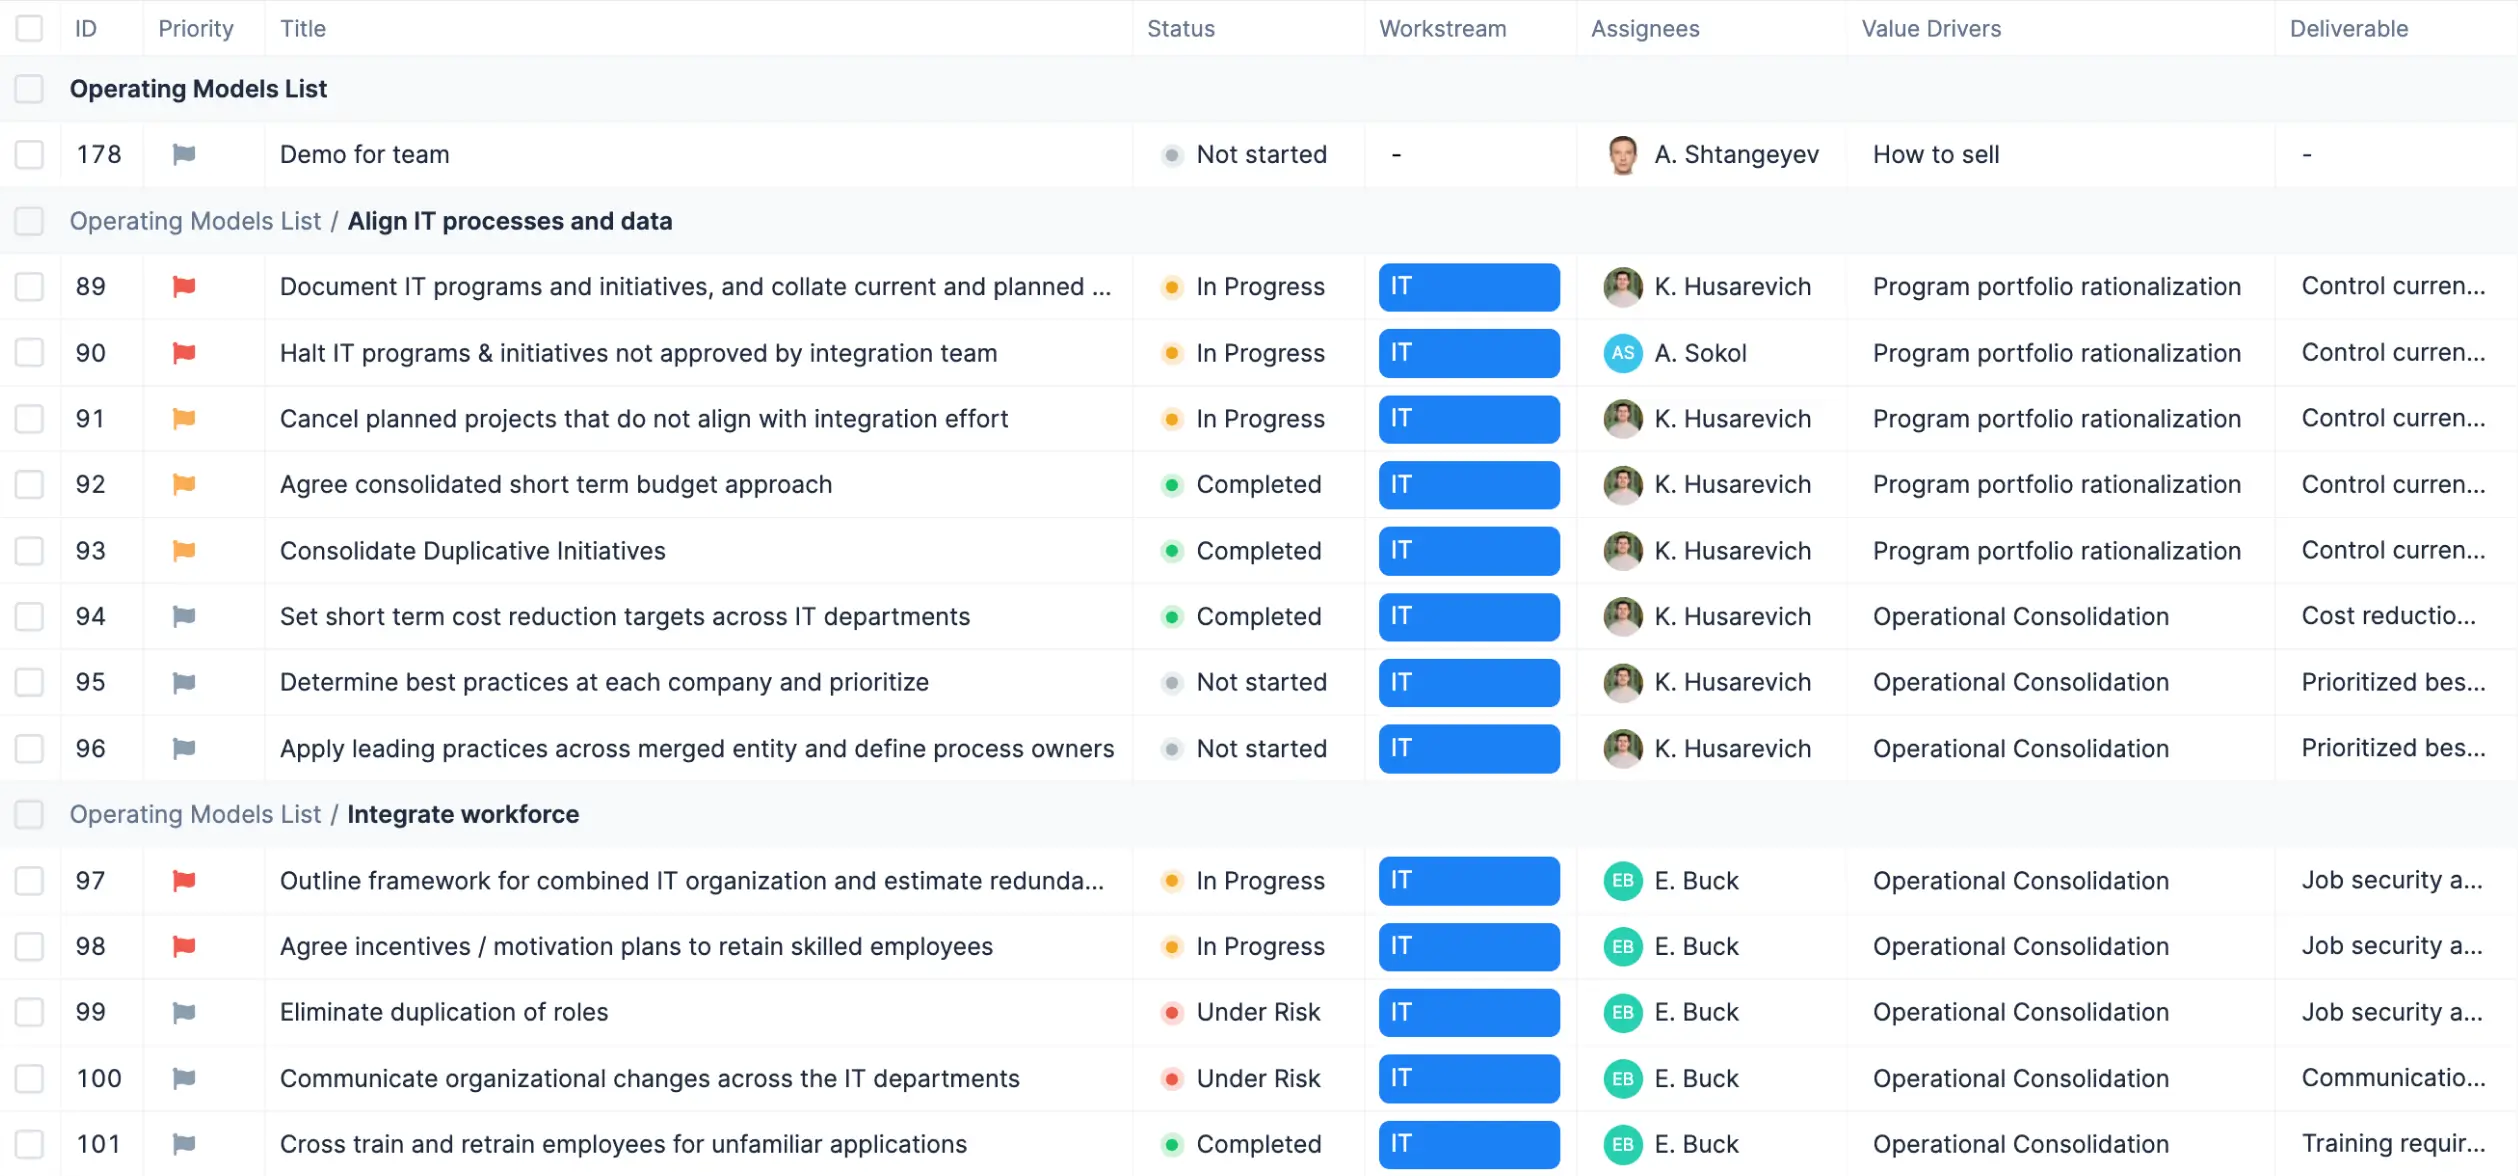Click the red priority flag on task 89

[x=184, y=287]
